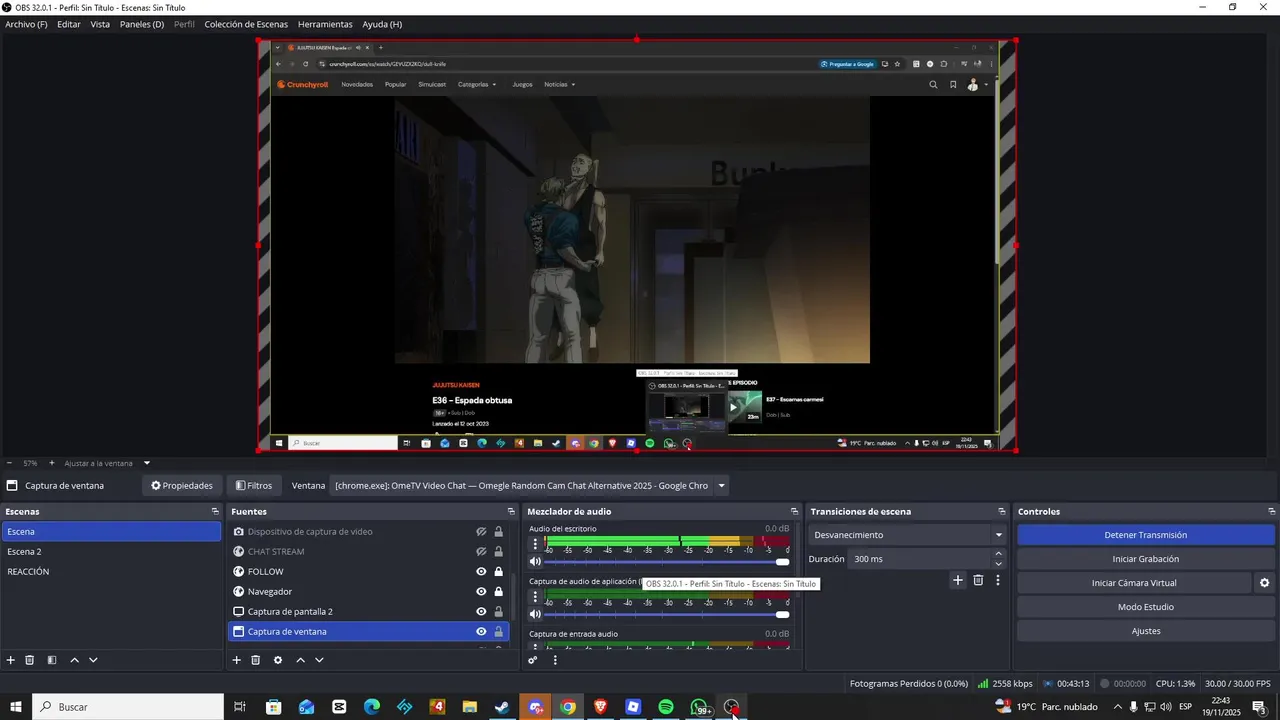Open the Herramientas menu

pyautogui.click(x=325, y=24)
